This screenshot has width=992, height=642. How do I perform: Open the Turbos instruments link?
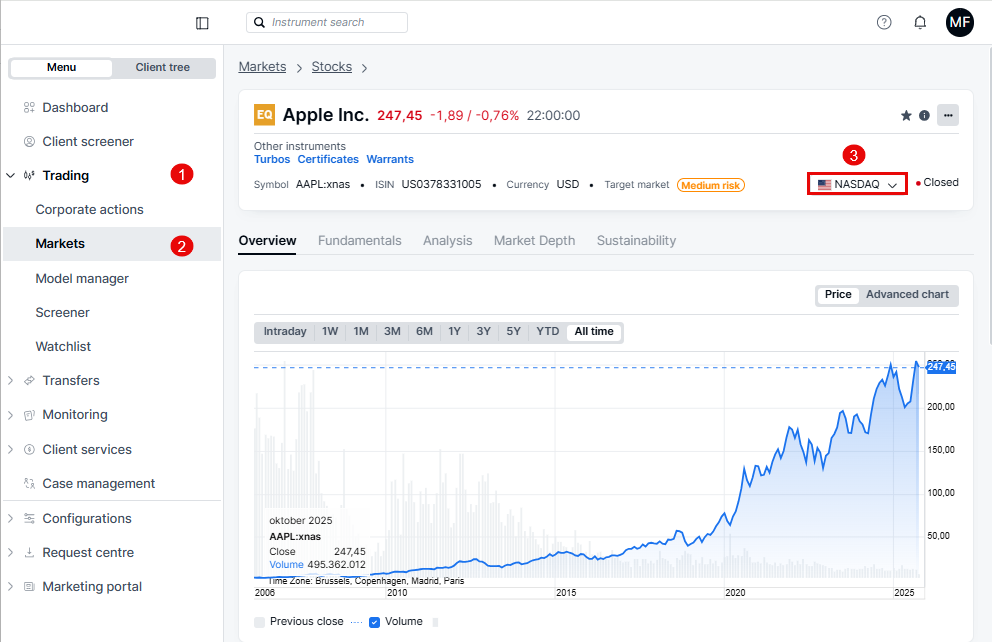[x=272, y=160]
